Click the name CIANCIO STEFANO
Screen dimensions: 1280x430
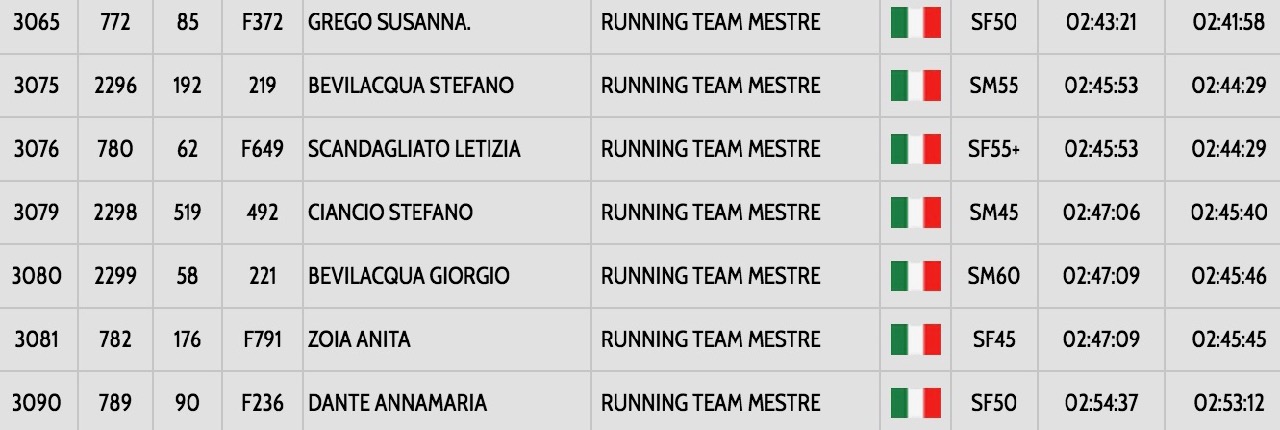pos(390,213)
